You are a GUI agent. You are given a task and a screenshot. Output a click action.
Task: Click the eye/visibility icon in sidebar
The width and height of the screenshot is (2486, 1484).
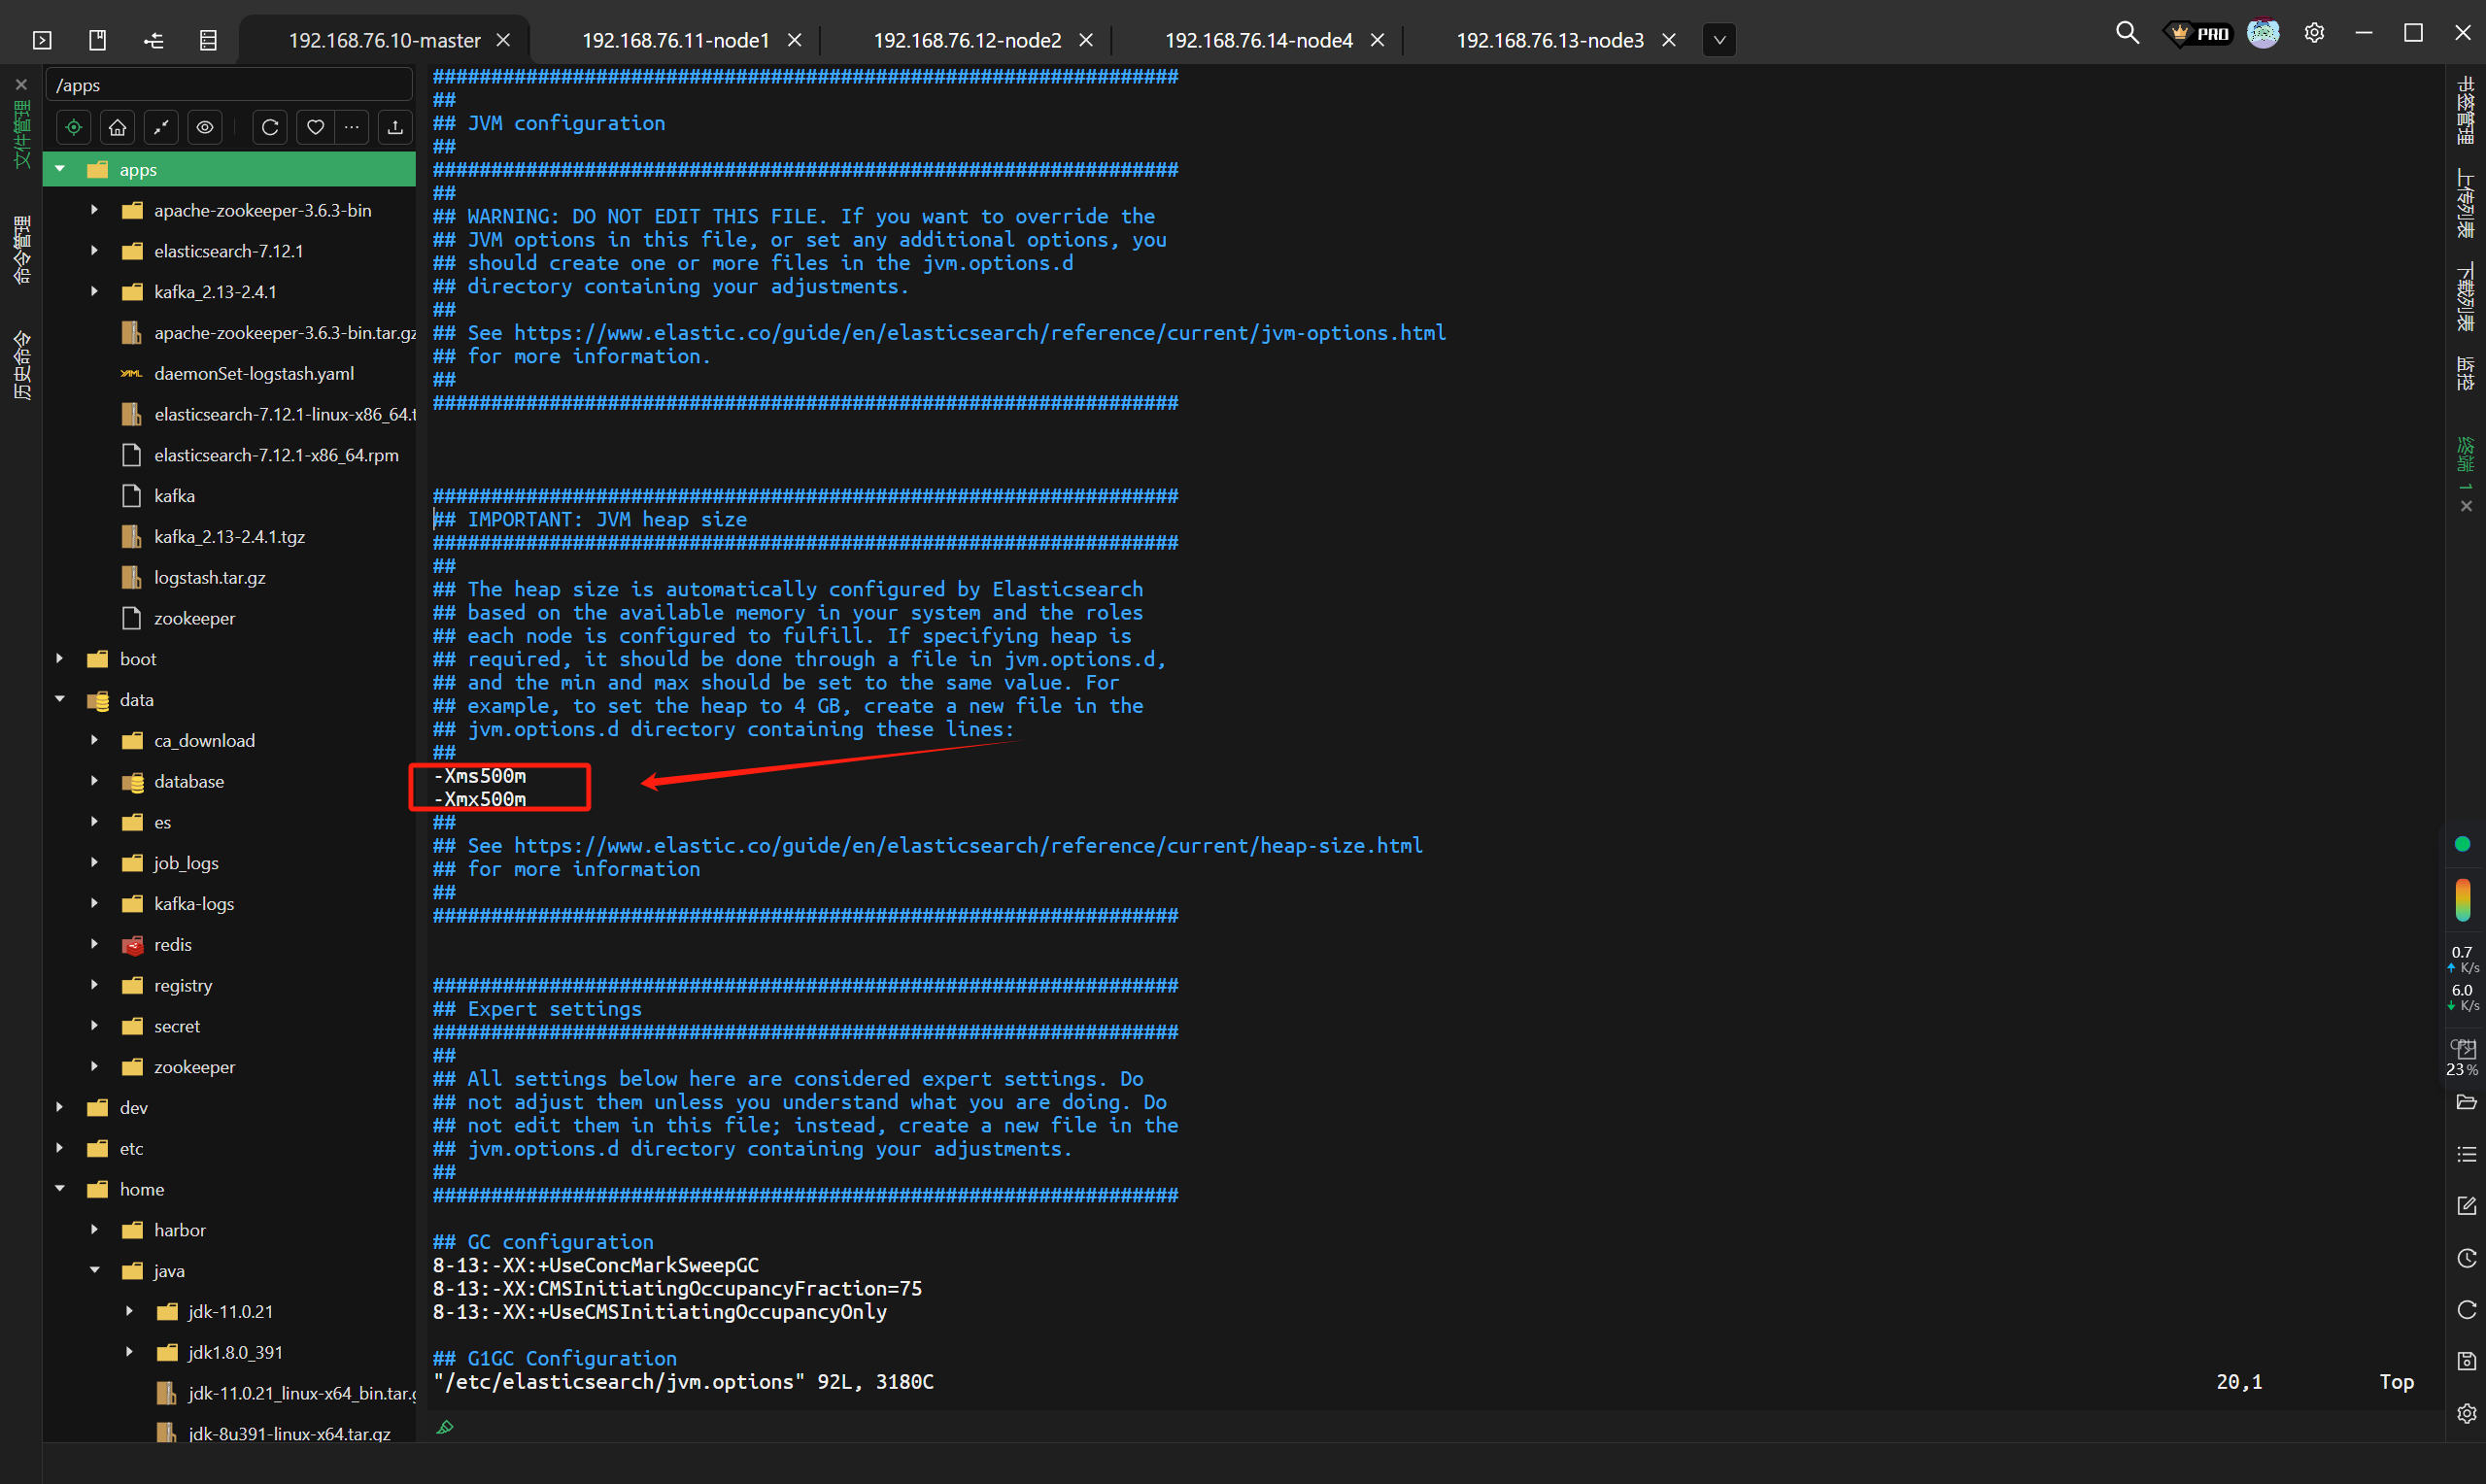click(207, 125)
